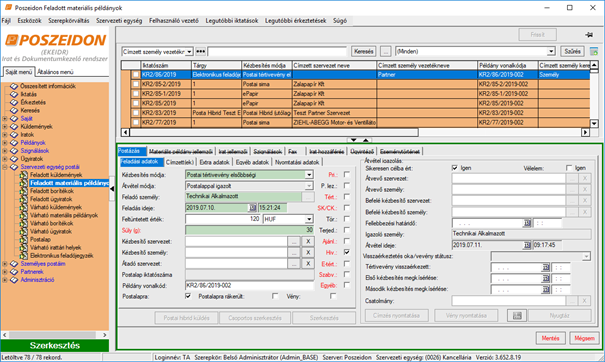605x362 pixels.
Task: Toggle the Pri. checkbox
Action: 347,174
